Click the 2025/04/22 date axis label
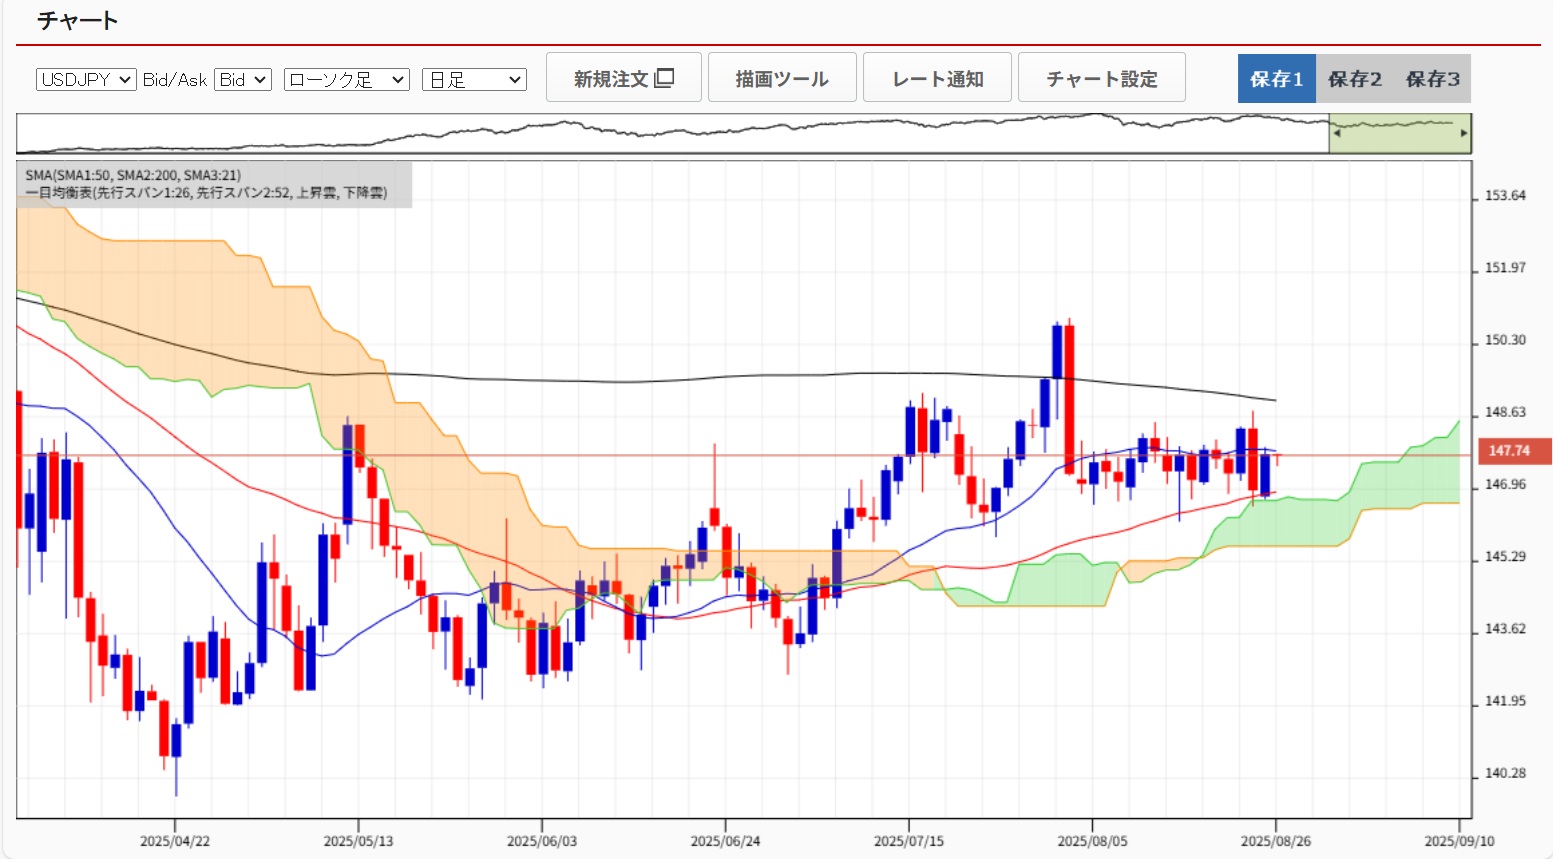The width and height of the screenshot is (1553, 859). pyautogui.click(x=175, y=841)
